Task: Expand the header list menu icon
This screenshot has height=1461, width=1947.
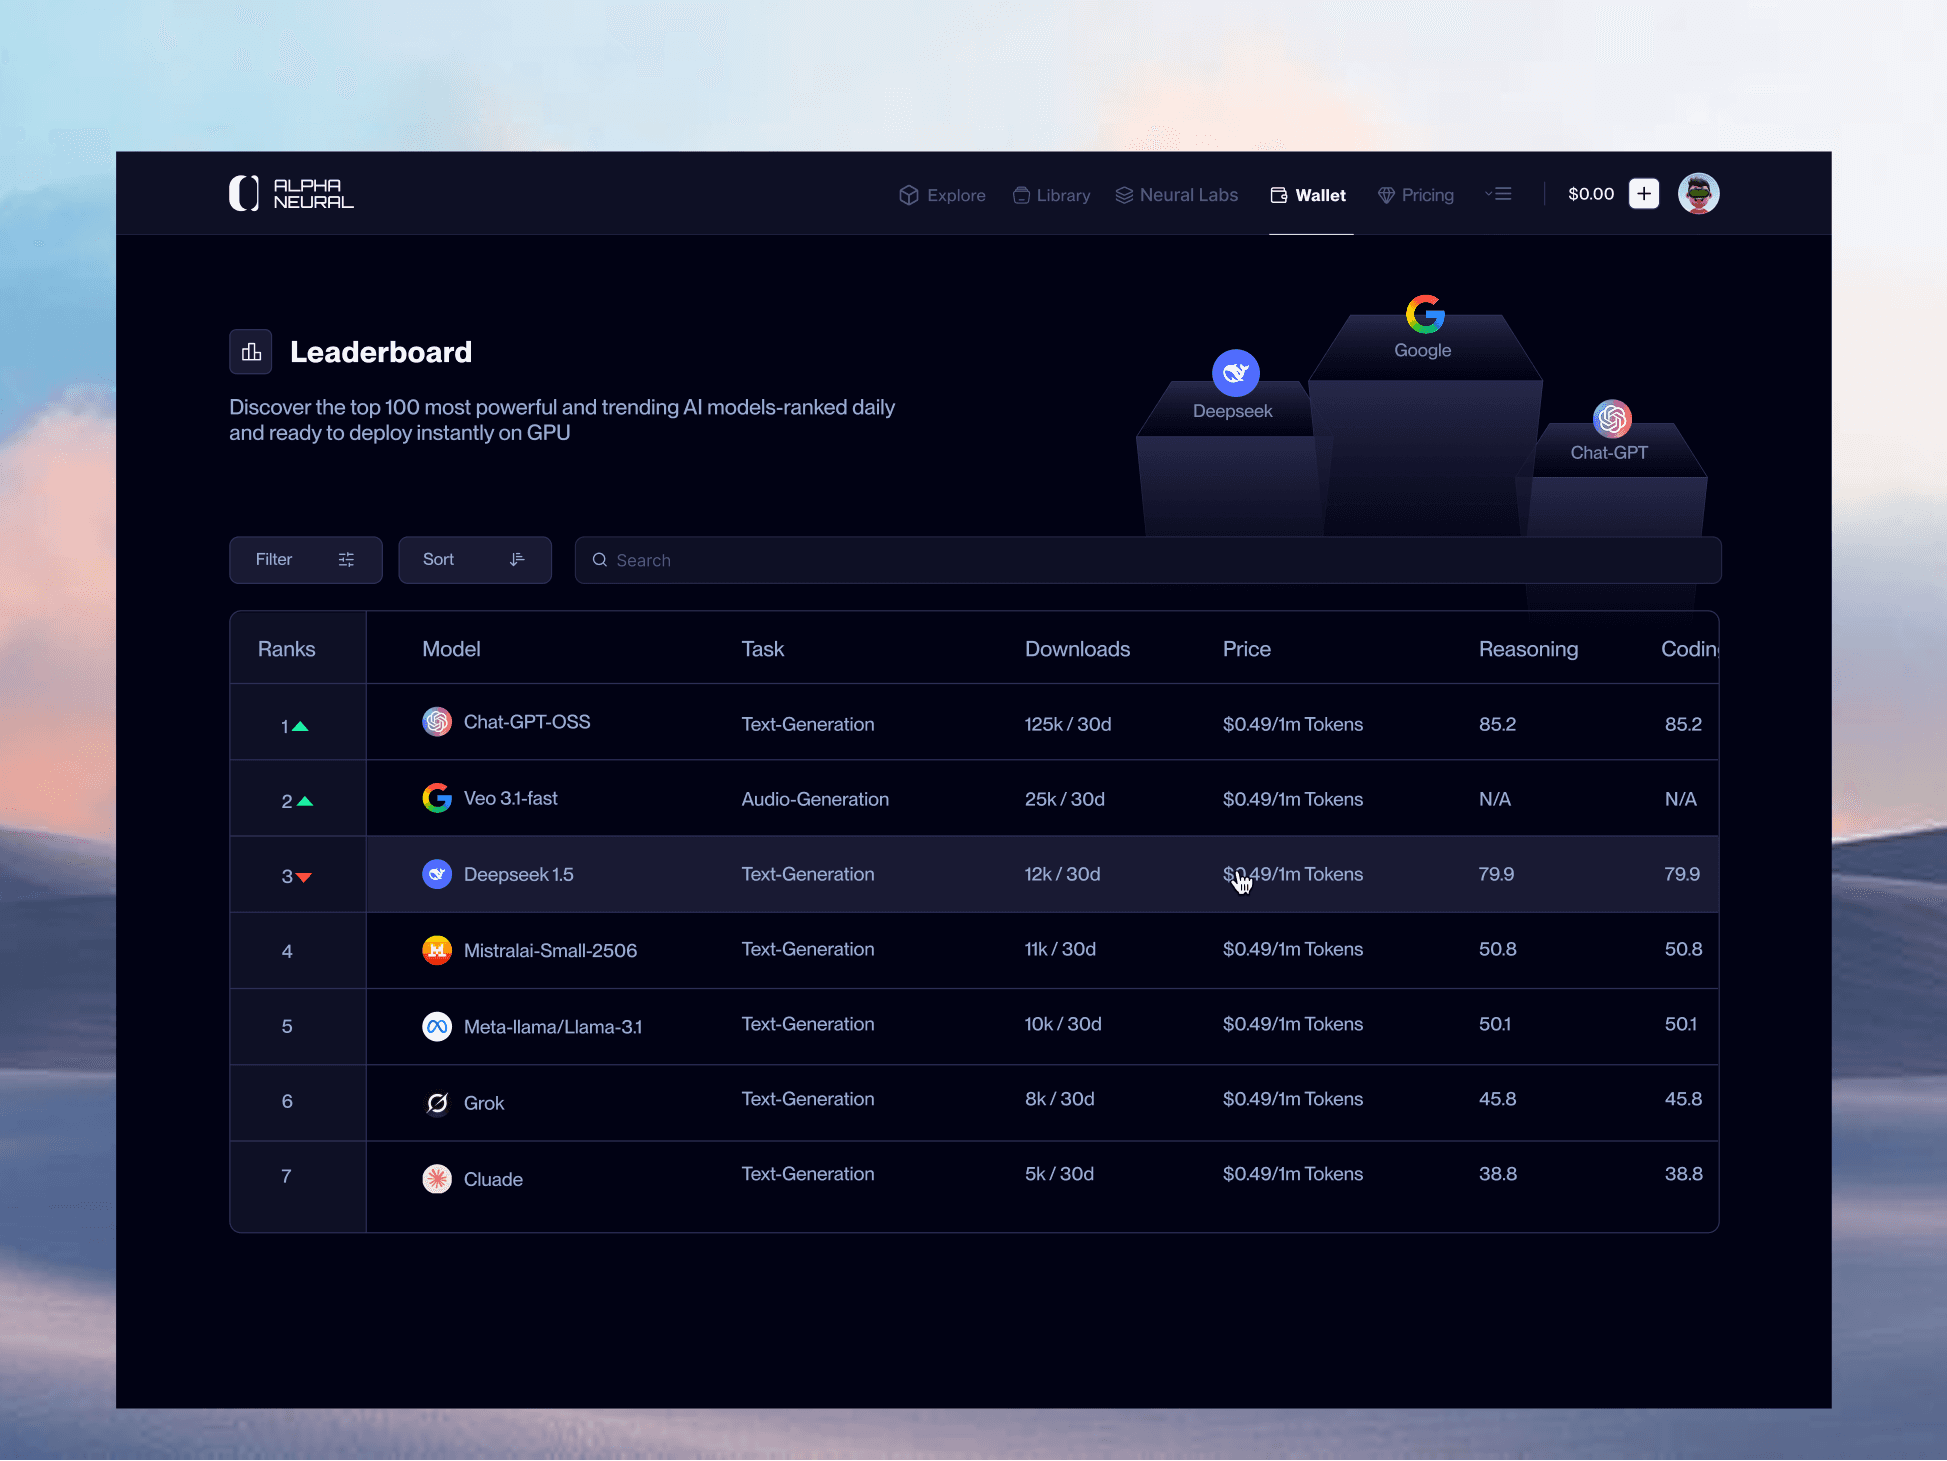Action: click(x=1498, y=194)
